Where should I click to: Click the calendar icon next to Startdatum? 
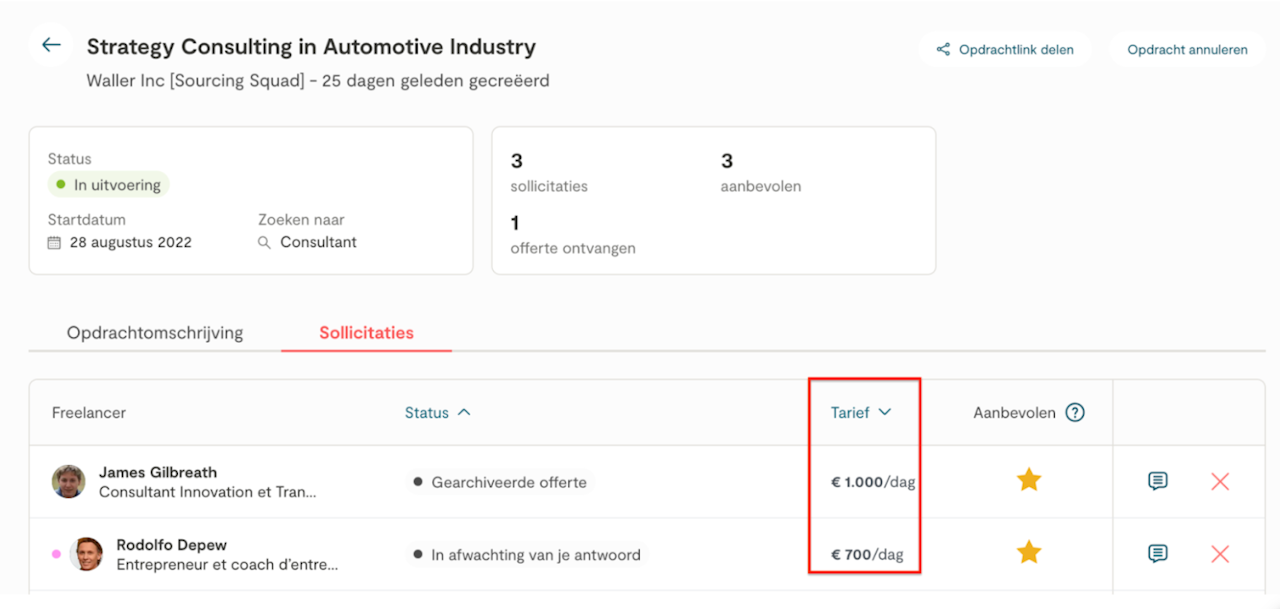click(55, 242)
